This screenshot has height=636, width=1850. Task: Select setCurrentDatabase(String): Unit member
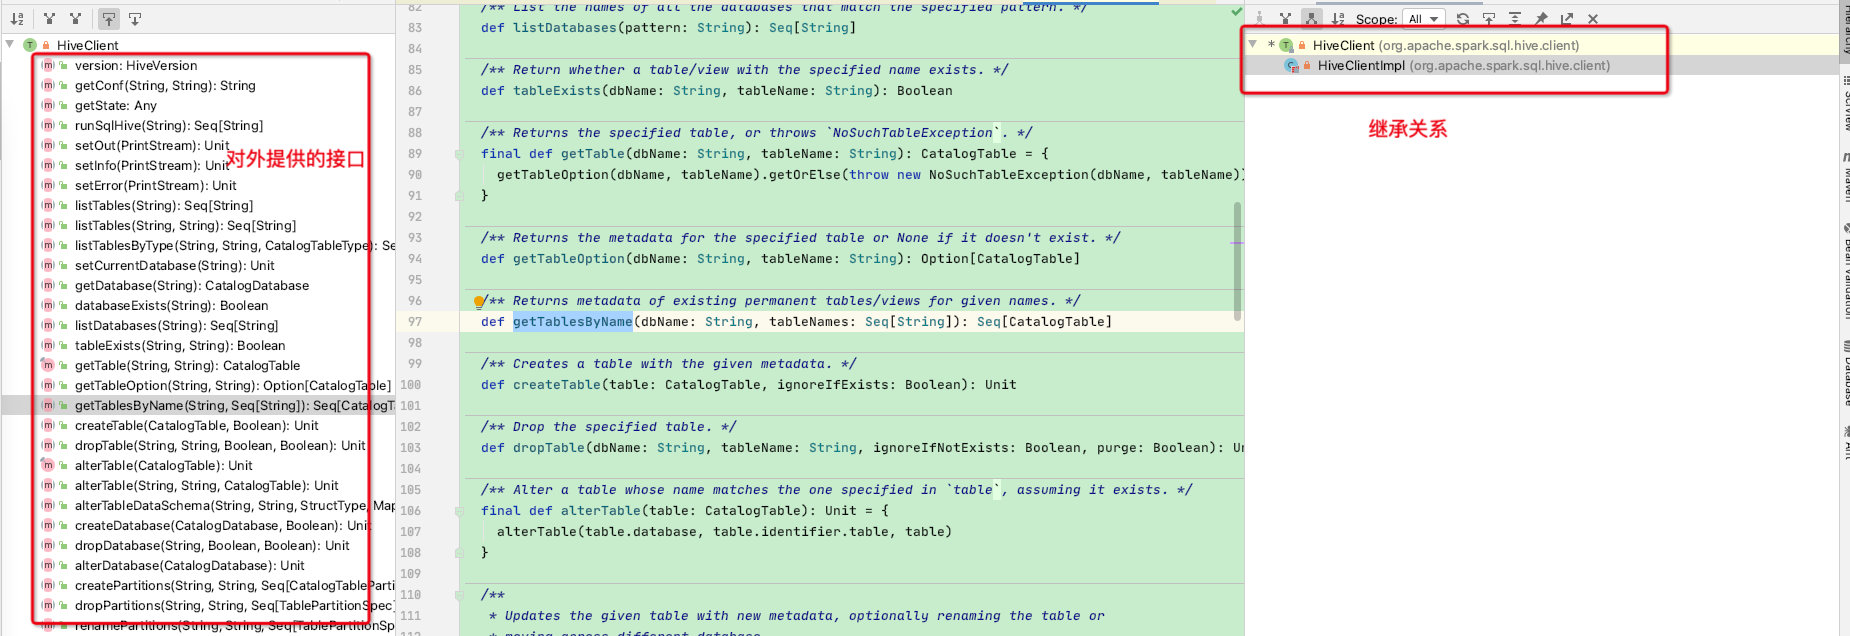pyautogui.click(x=175, y=265)
